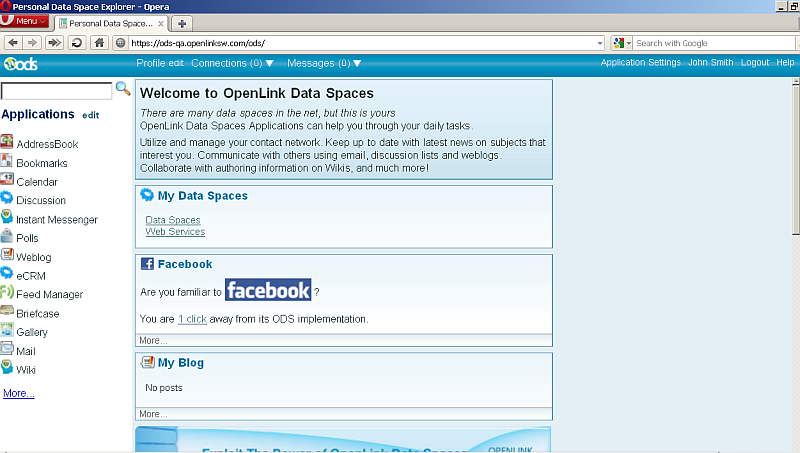Open a new browser tab

pos(182,23)
